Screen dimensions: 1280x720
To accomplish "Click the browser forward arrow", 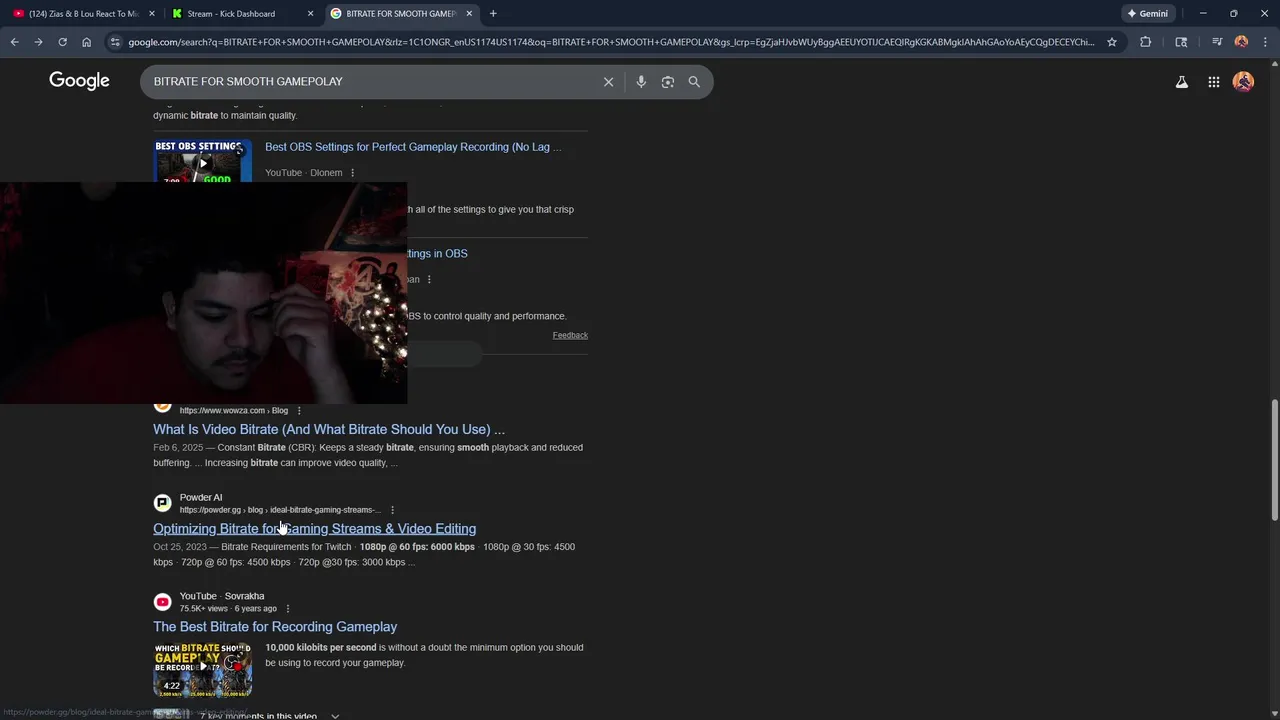I will pos(38,42).
